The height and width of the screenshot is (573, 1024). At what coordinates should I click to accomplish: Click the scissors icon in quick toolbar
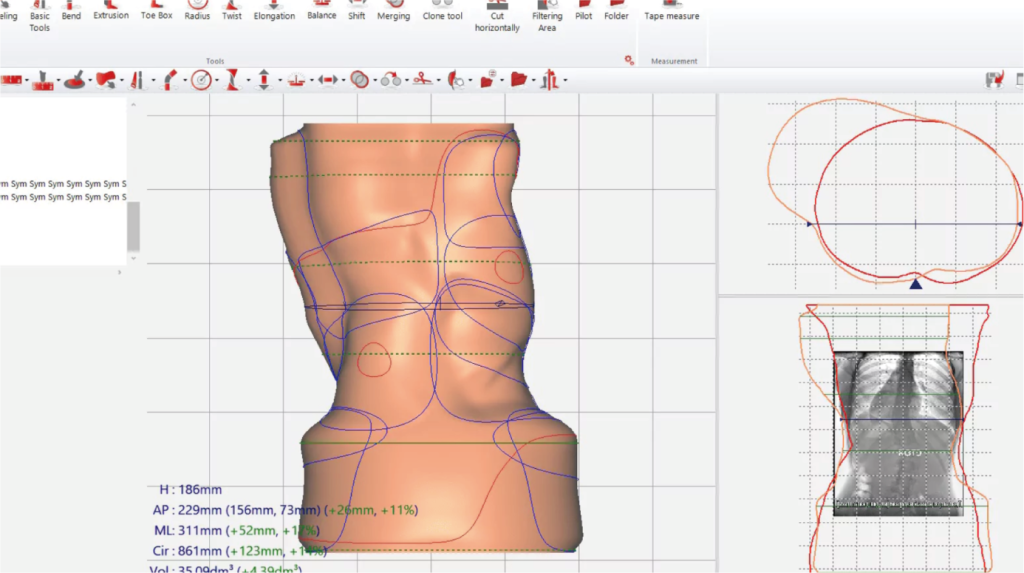[422, 80]
